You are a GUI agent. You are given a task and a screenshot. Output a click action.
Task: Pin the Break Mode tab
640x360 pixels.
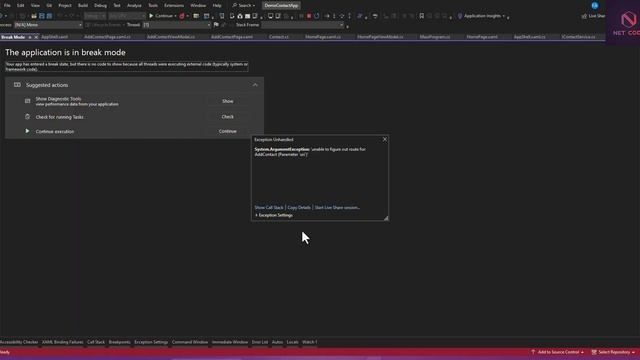pyautogui.click(x=30, y=37)
